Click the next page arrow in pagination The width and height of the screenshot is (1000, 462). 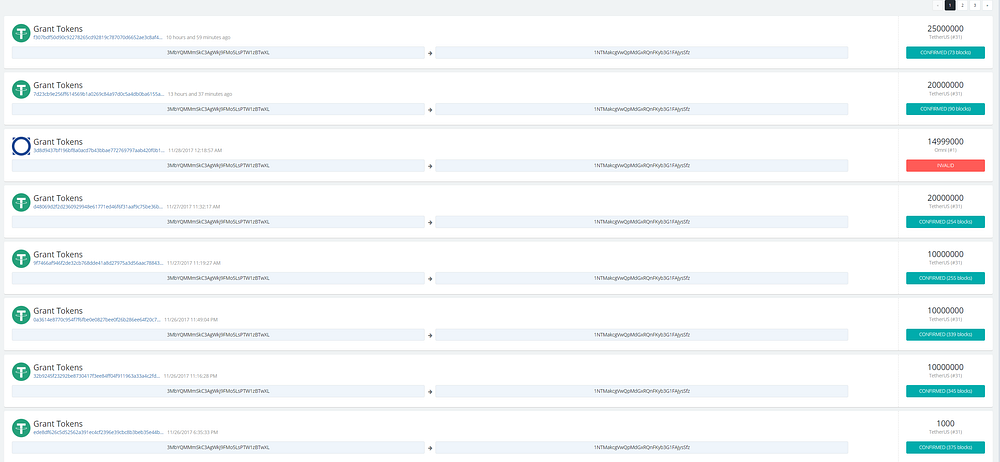987,5
